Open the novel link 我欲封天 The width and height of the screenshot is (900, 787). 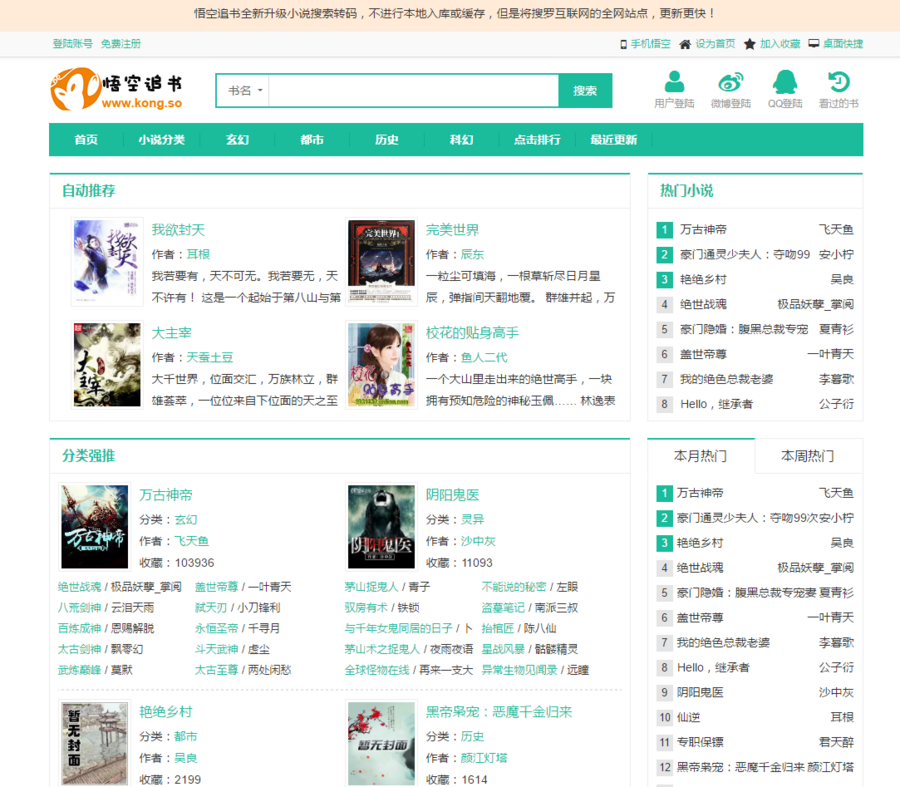[x=178, y=230]
